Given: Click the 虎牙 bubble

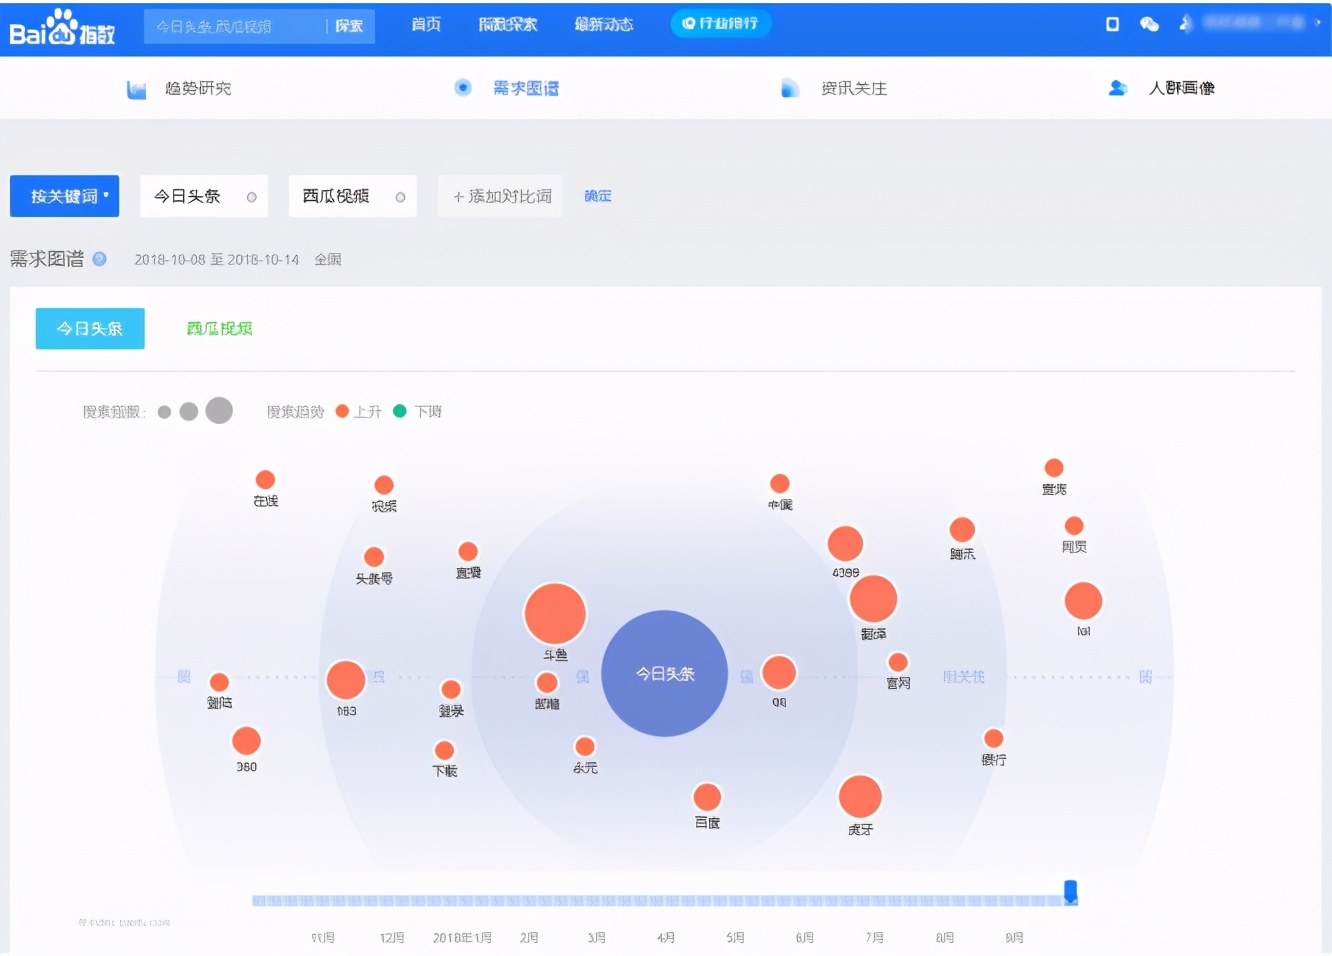Looking at the screenshot, I should point(860,797).
